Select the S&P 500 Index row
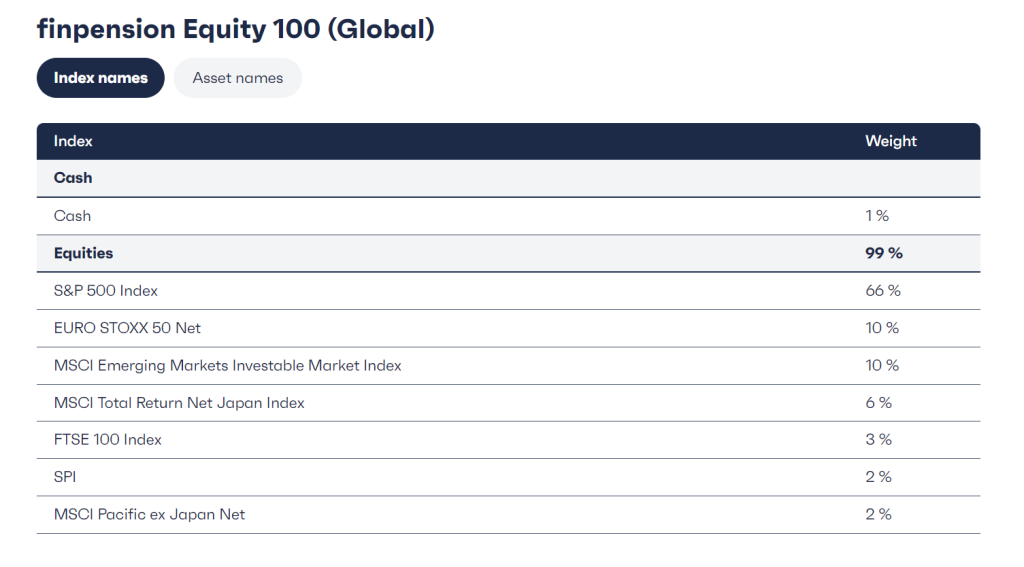The image size is (1024, 567). [x=106, y=291]
